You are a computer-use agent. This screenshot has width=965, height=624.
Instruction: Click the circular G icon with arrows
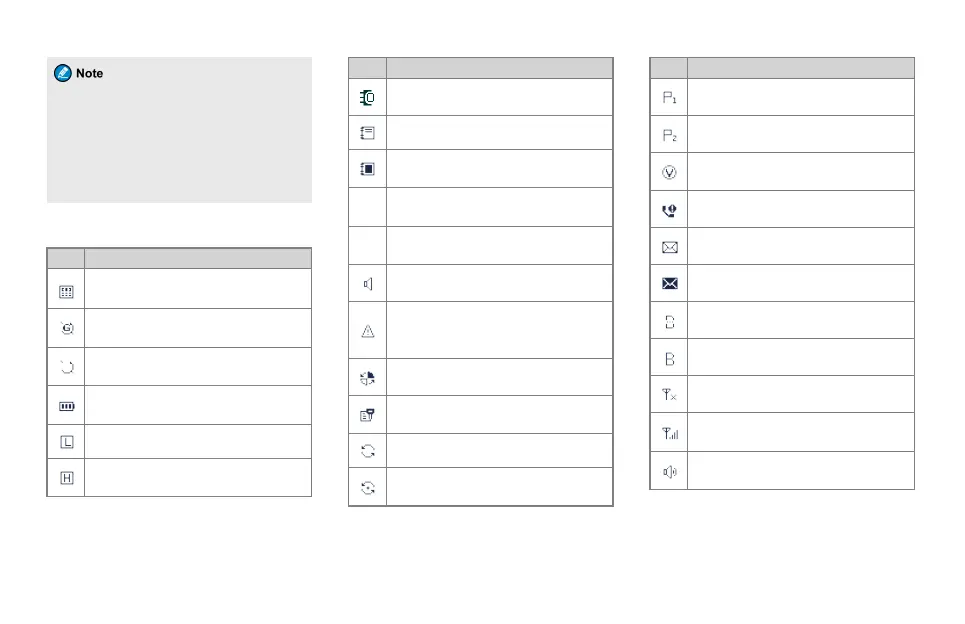[x=66, y=328]
